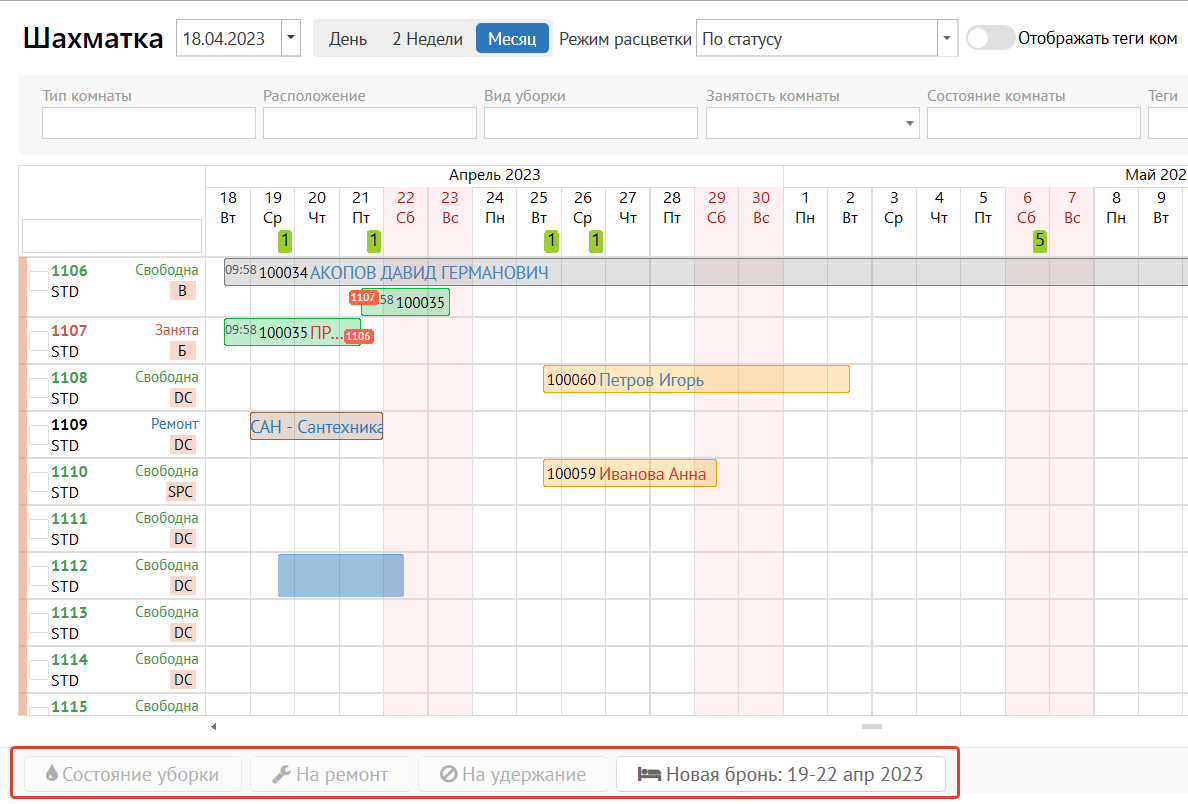
Task: Click the red 1106 tag in room 1107 row
Action: pos(358,336)
